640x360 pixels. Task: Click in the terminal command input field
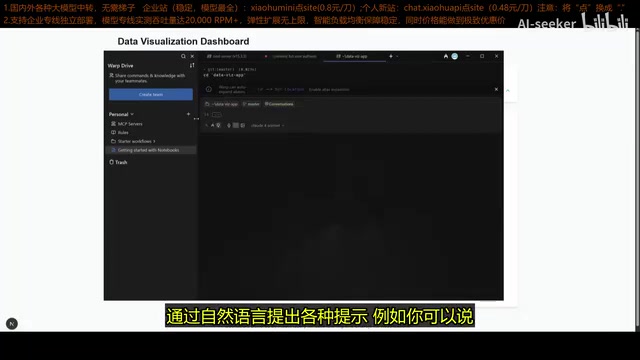coord(351,115)
